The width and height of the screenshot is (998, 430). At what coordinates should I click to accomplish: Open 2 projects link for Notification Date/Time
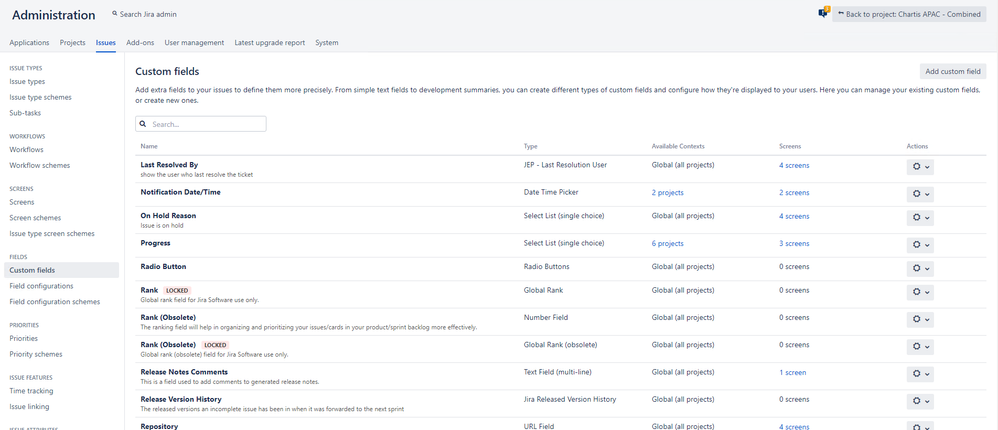tap(668, 193)
